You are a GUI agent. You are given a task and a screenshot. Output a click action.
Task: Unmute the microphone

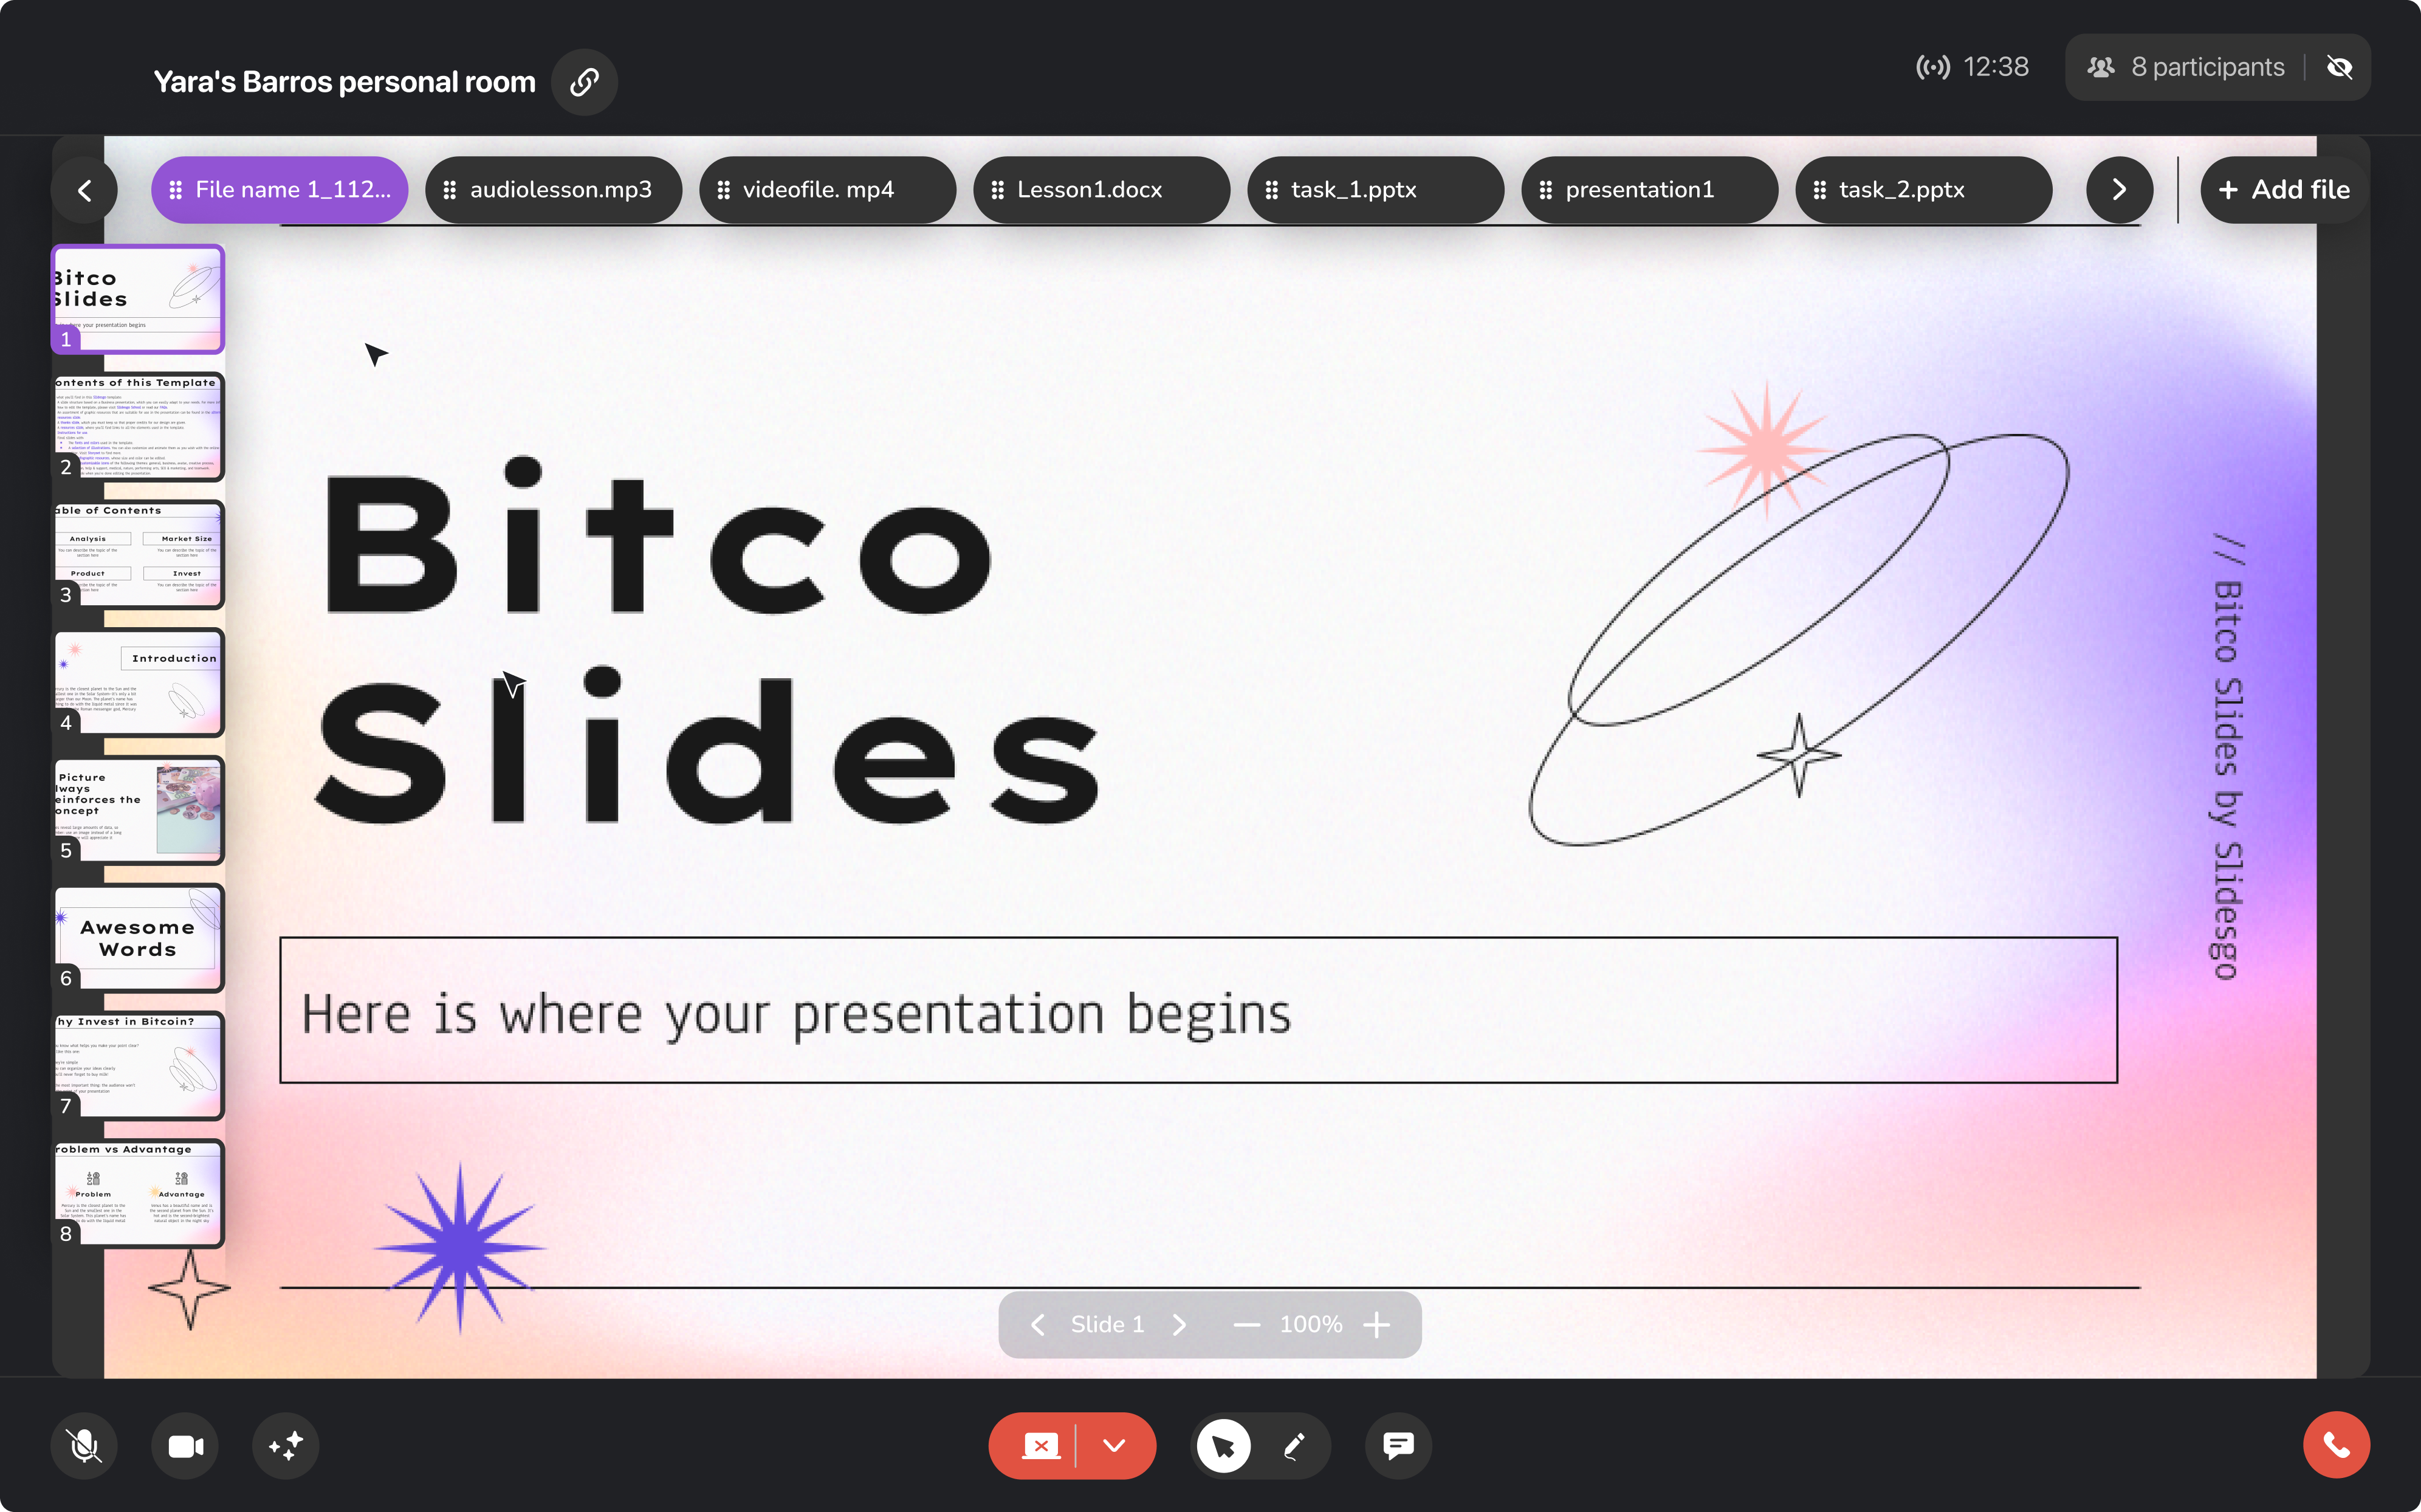tap(83, 1445)
